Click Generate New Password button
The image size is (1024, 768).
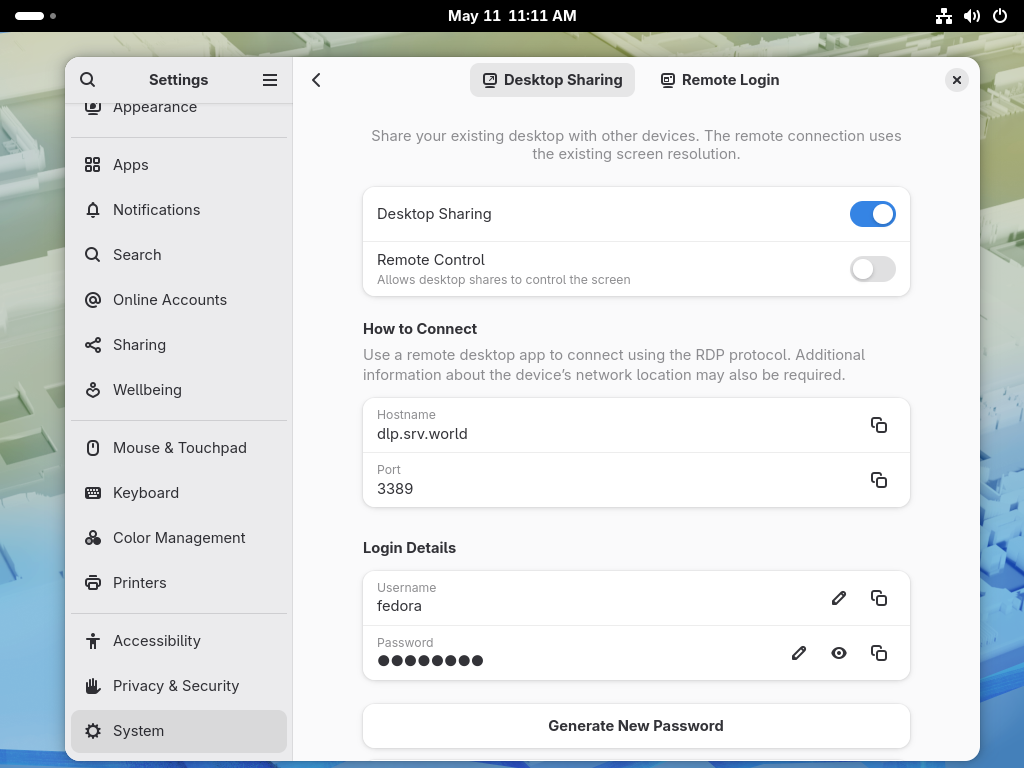point(636,726)
